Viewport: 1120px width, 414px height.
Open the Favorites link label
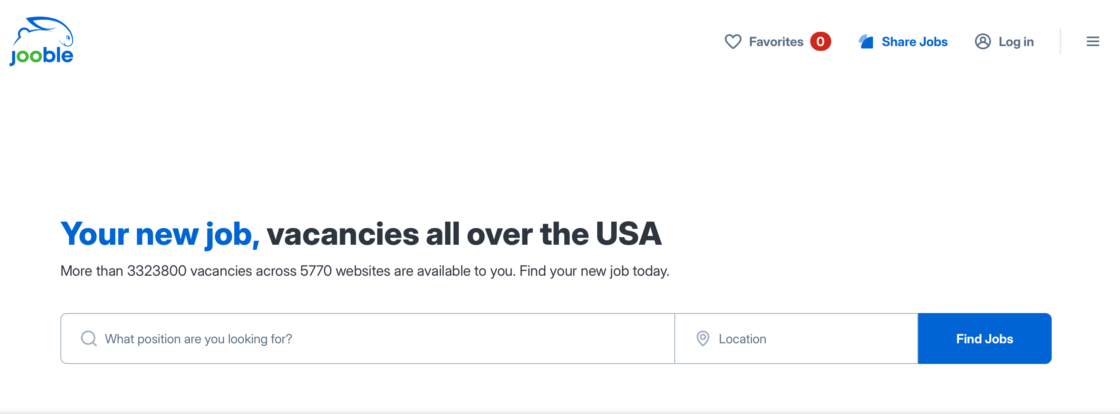[776, 42]
